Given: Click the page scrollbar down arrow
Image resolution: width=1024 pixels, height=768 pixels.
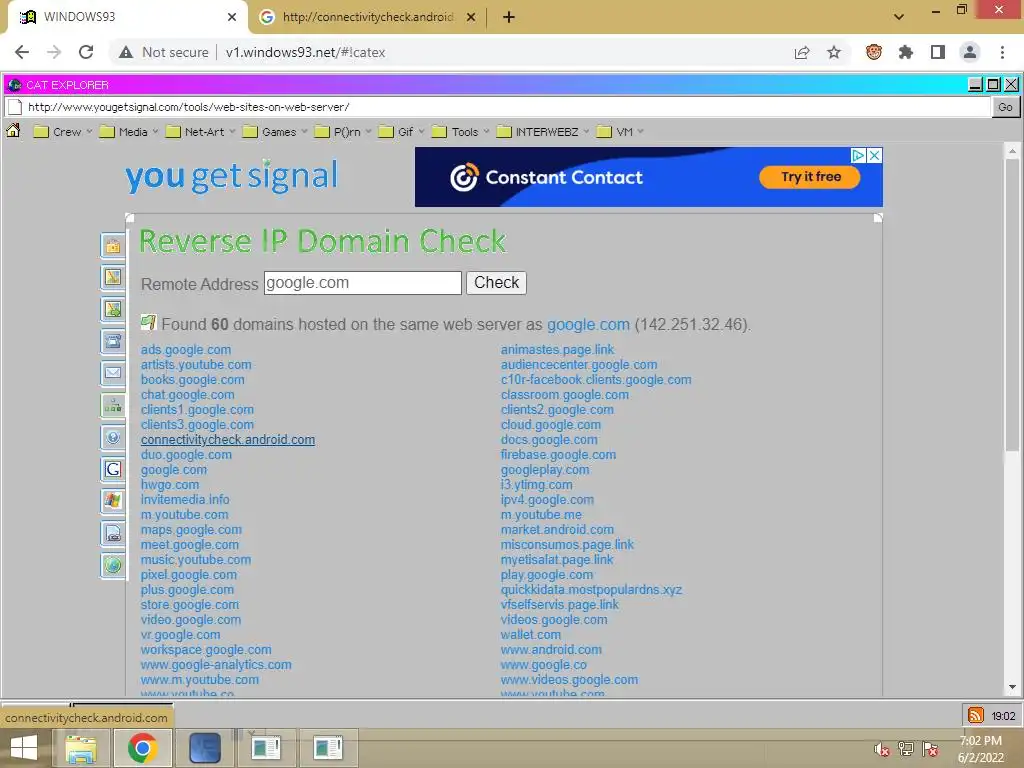Looking at the screenshot, I should (1012, 687).
